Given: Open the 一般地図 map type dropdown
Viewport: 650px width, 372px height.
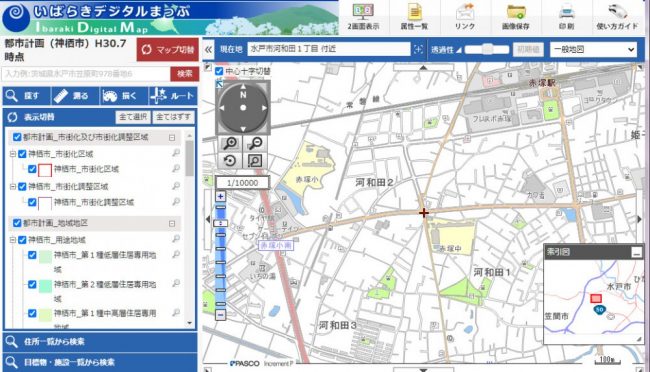Looking at the screenshot, I should 594,49.
